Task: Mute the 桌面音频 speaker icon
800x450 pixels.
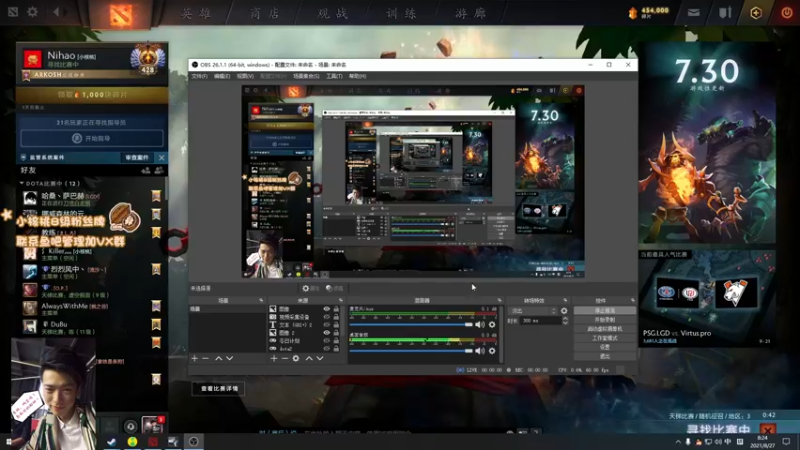Action: (480, 351)
